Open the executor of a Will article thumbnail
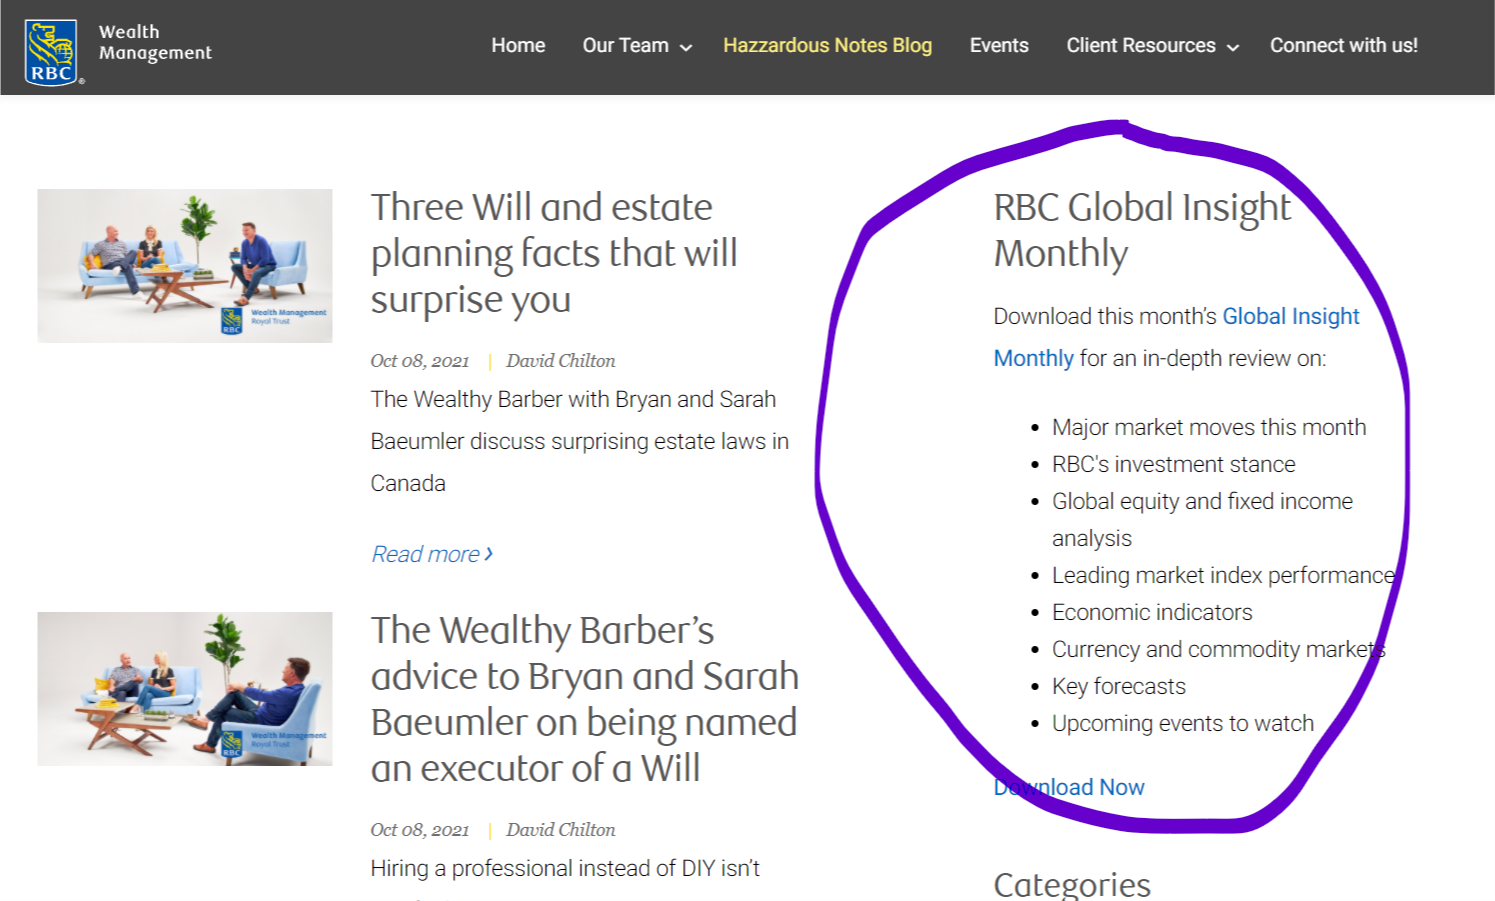Image resolution: width=1495 pixels, height=901 pixels. click(x=185, y=689)
